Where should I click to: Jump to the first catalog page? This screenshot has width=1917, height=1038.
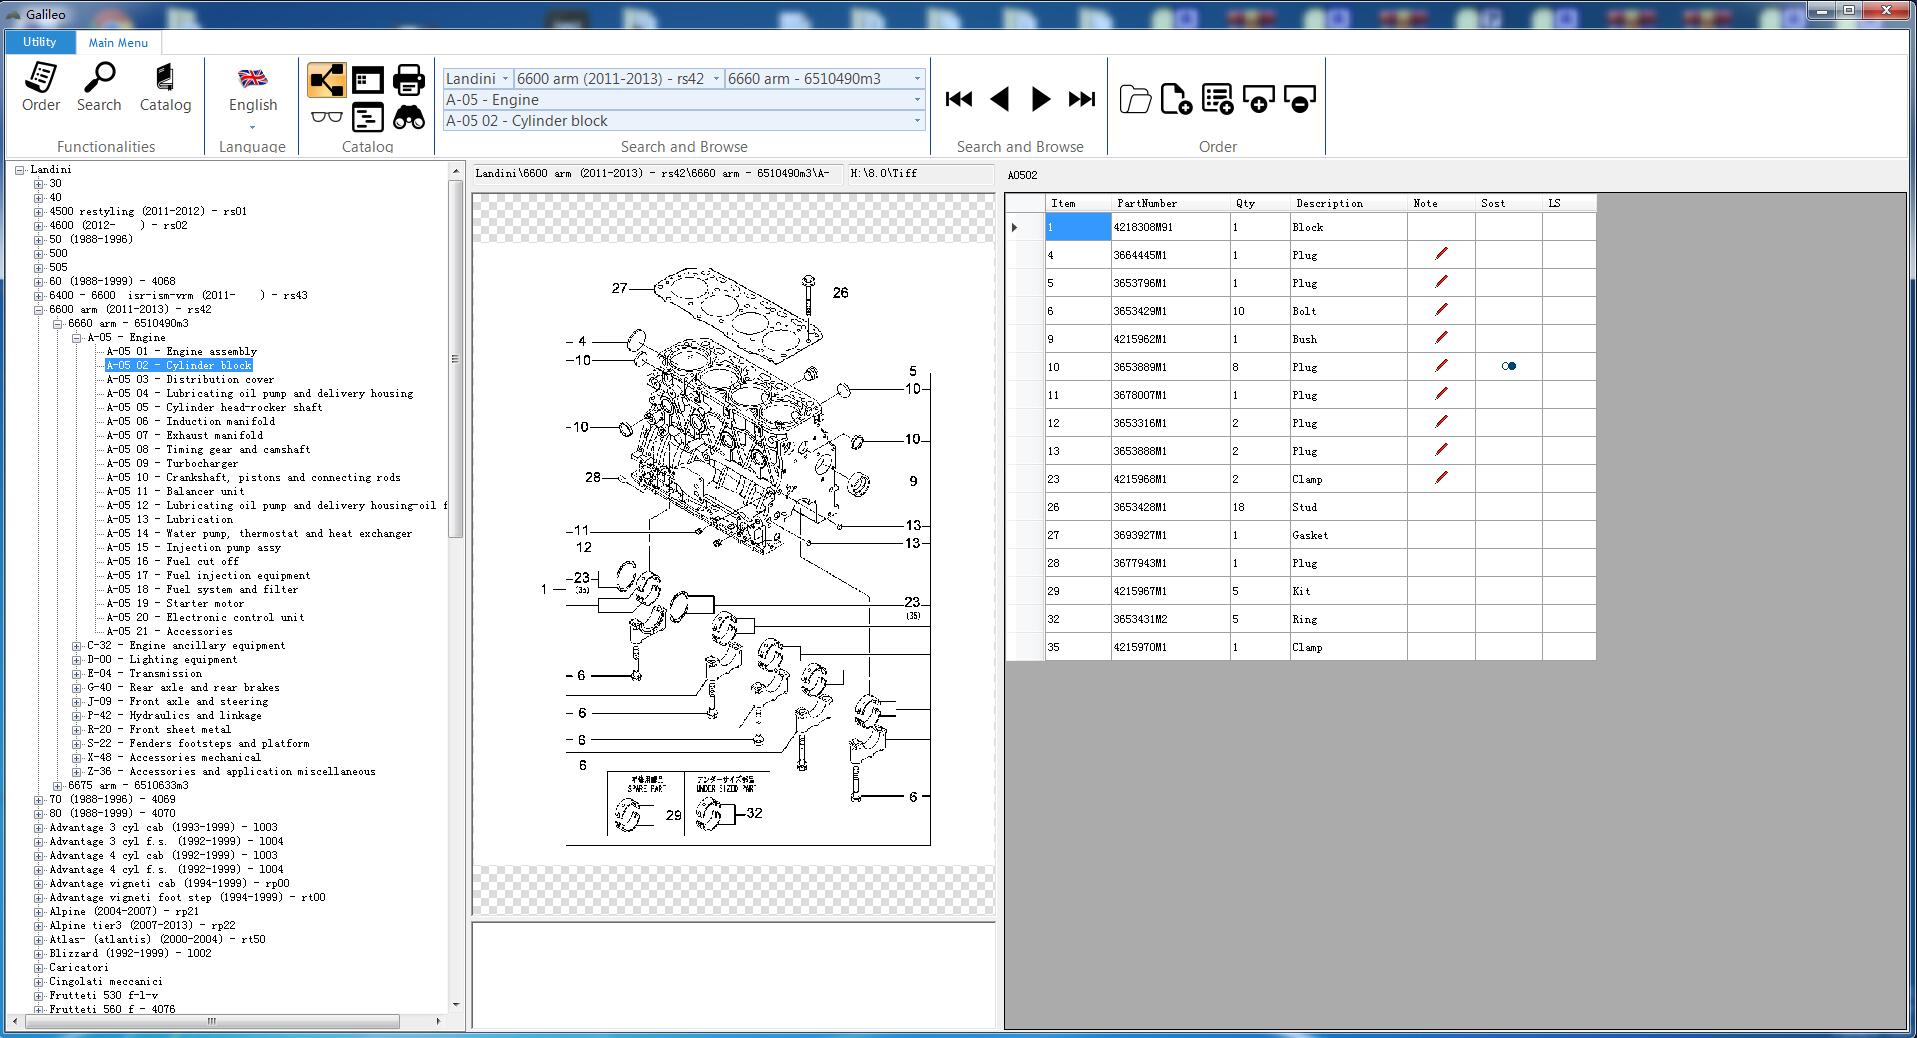(x=959, y=99)
